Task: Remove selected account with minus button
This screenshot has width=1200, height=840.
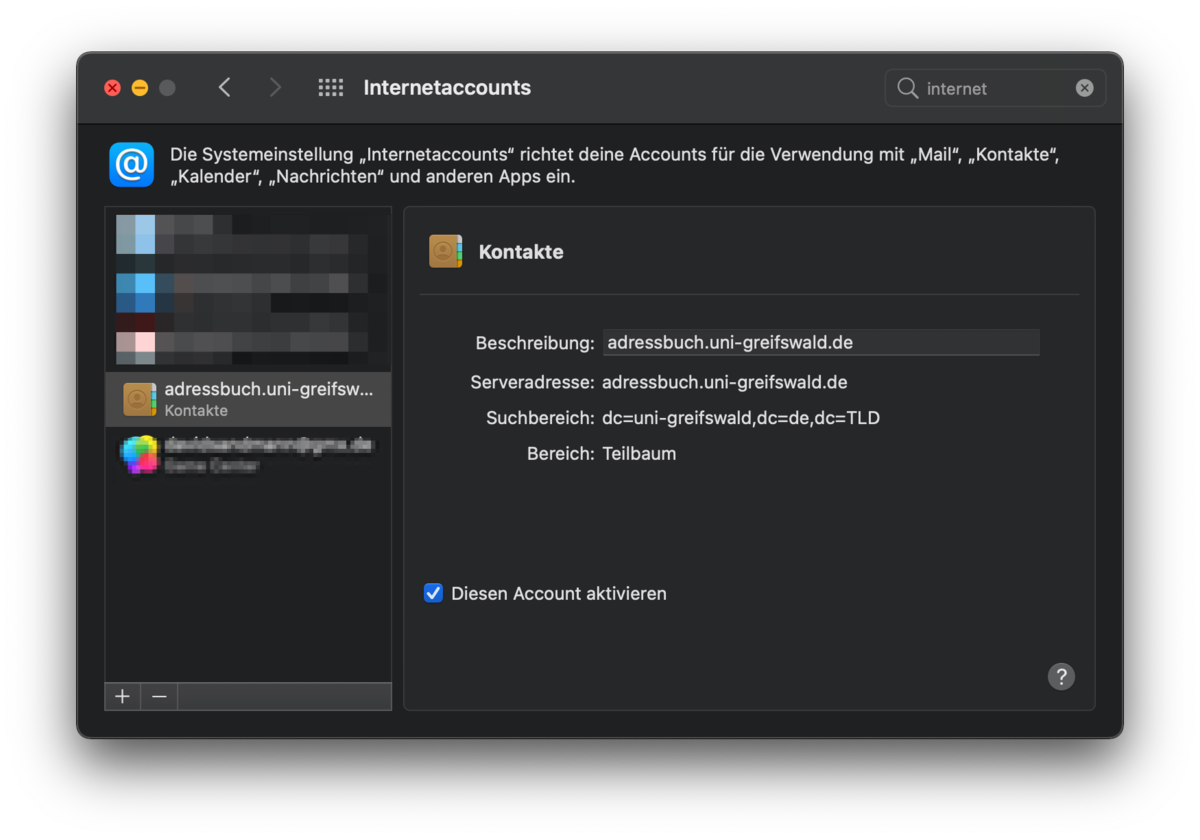Action: pos(159,697)
